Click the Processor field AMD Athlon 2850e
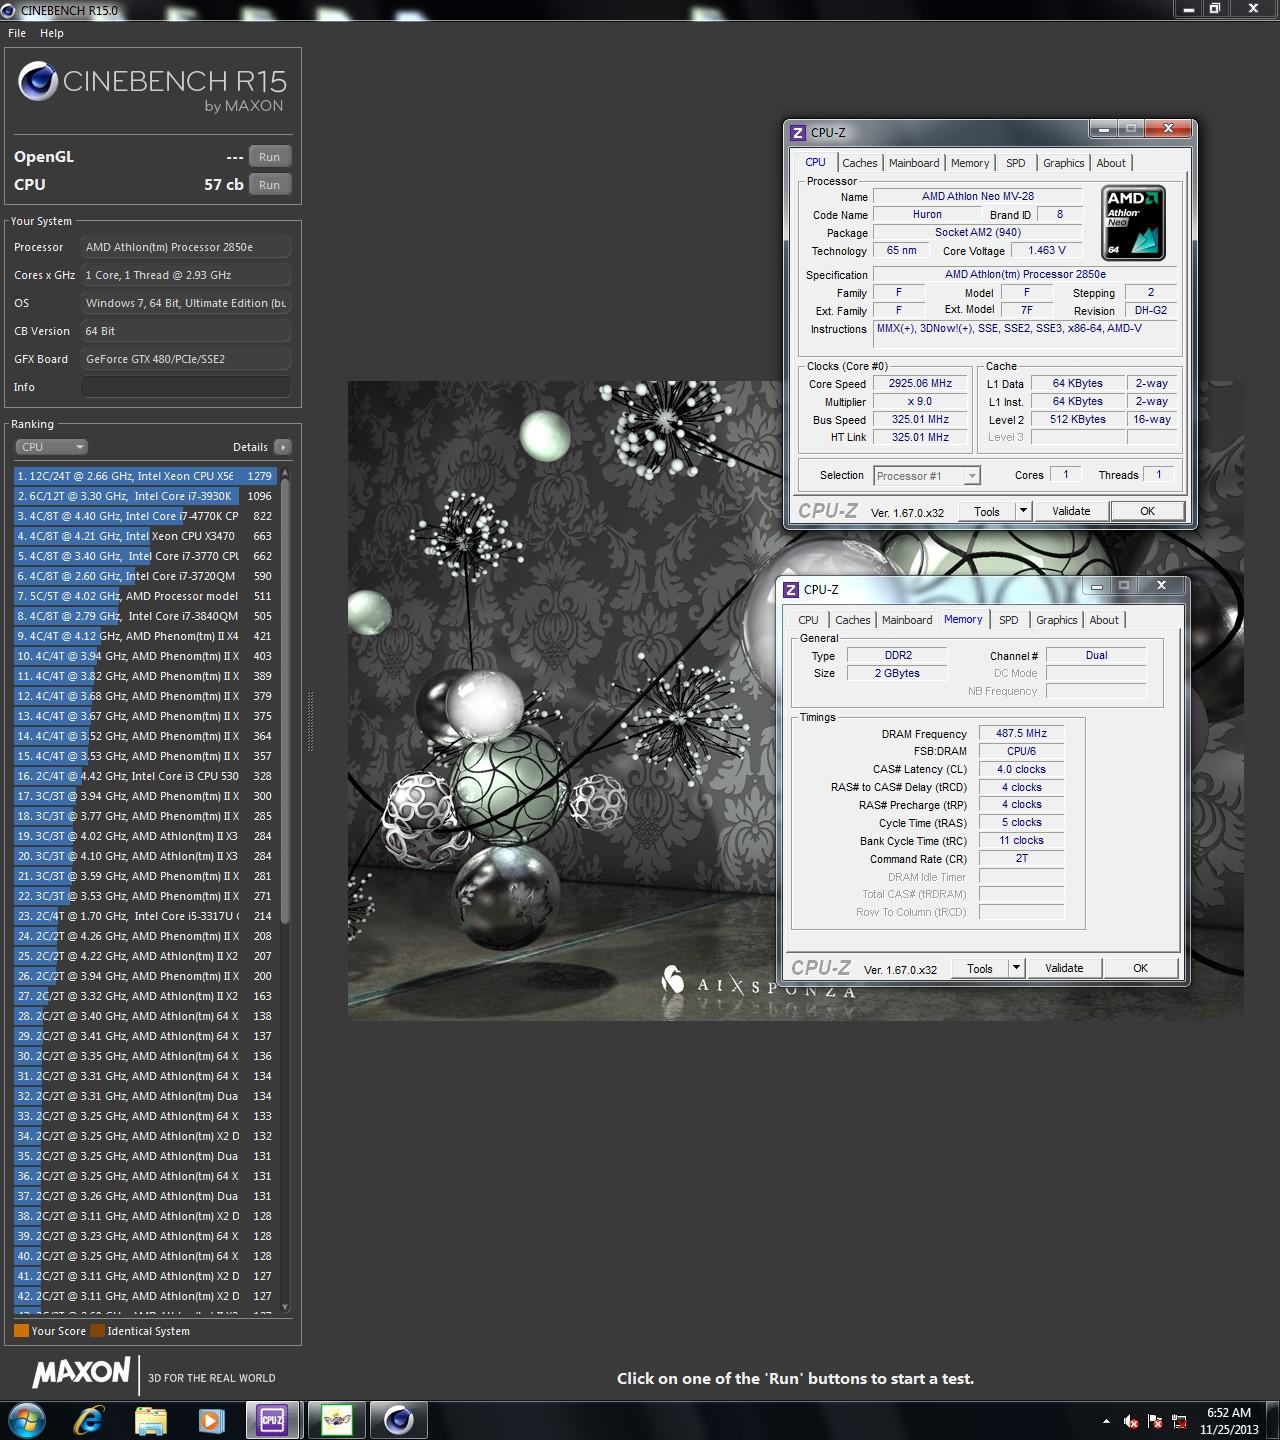 click(x=186, y=247)
